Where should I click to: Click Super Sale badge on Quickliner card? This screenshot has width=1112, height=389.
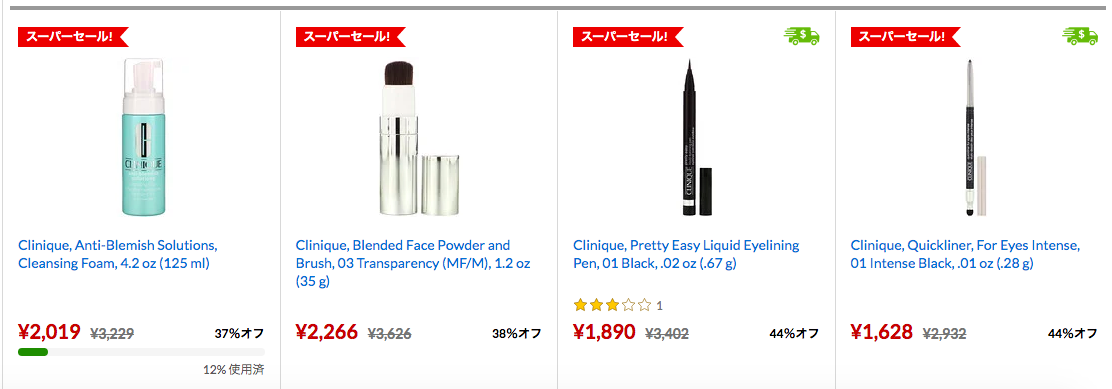(x=906, y=37)
